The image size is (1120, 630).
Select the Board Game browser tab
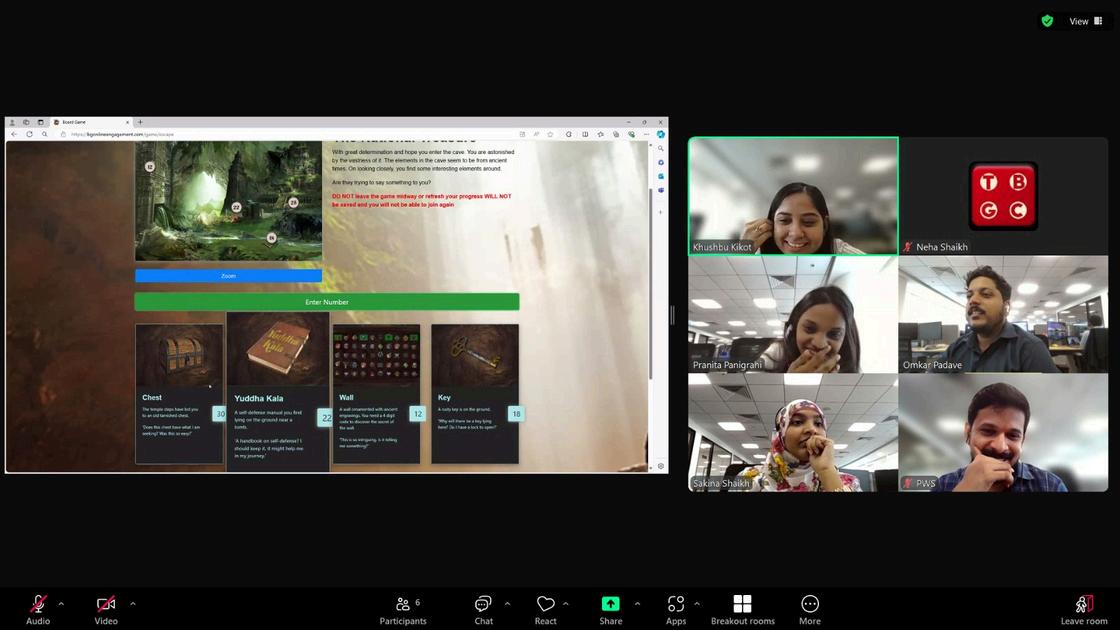91,122
